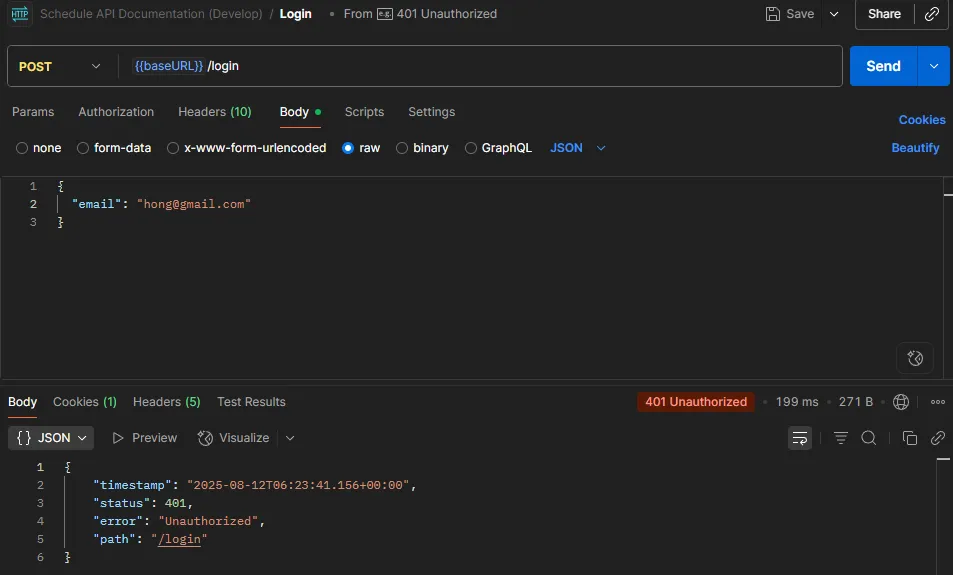Click the request URL input field
This screenshot has width=953, height=575.
click(480, 66)
